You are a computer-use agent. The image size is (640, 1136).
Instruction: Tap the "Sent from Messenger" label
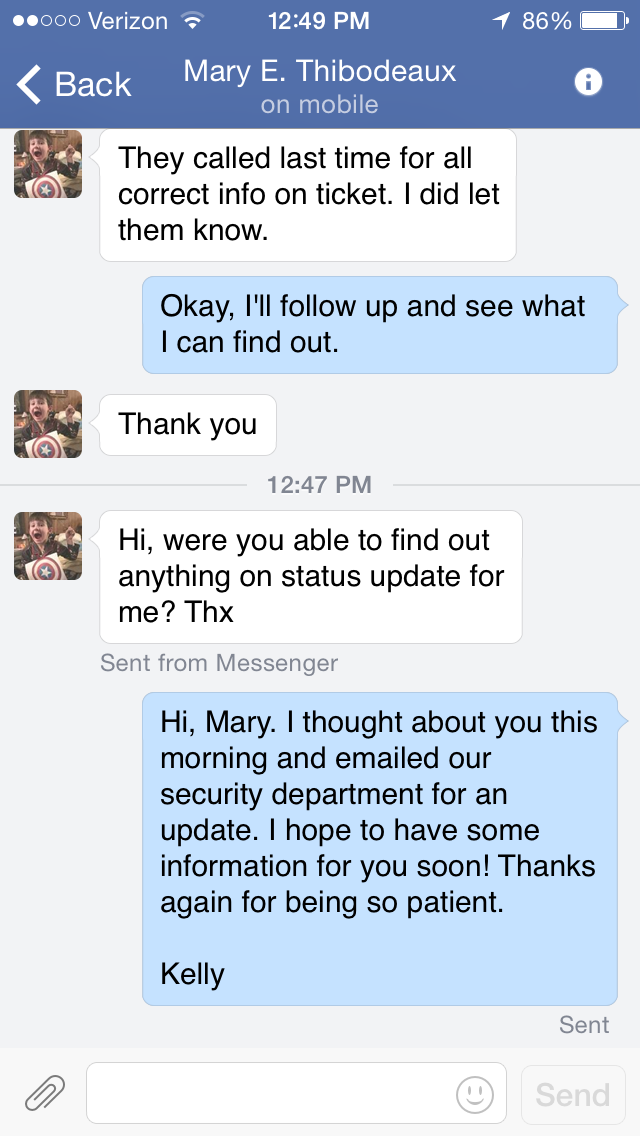(219, 663)
